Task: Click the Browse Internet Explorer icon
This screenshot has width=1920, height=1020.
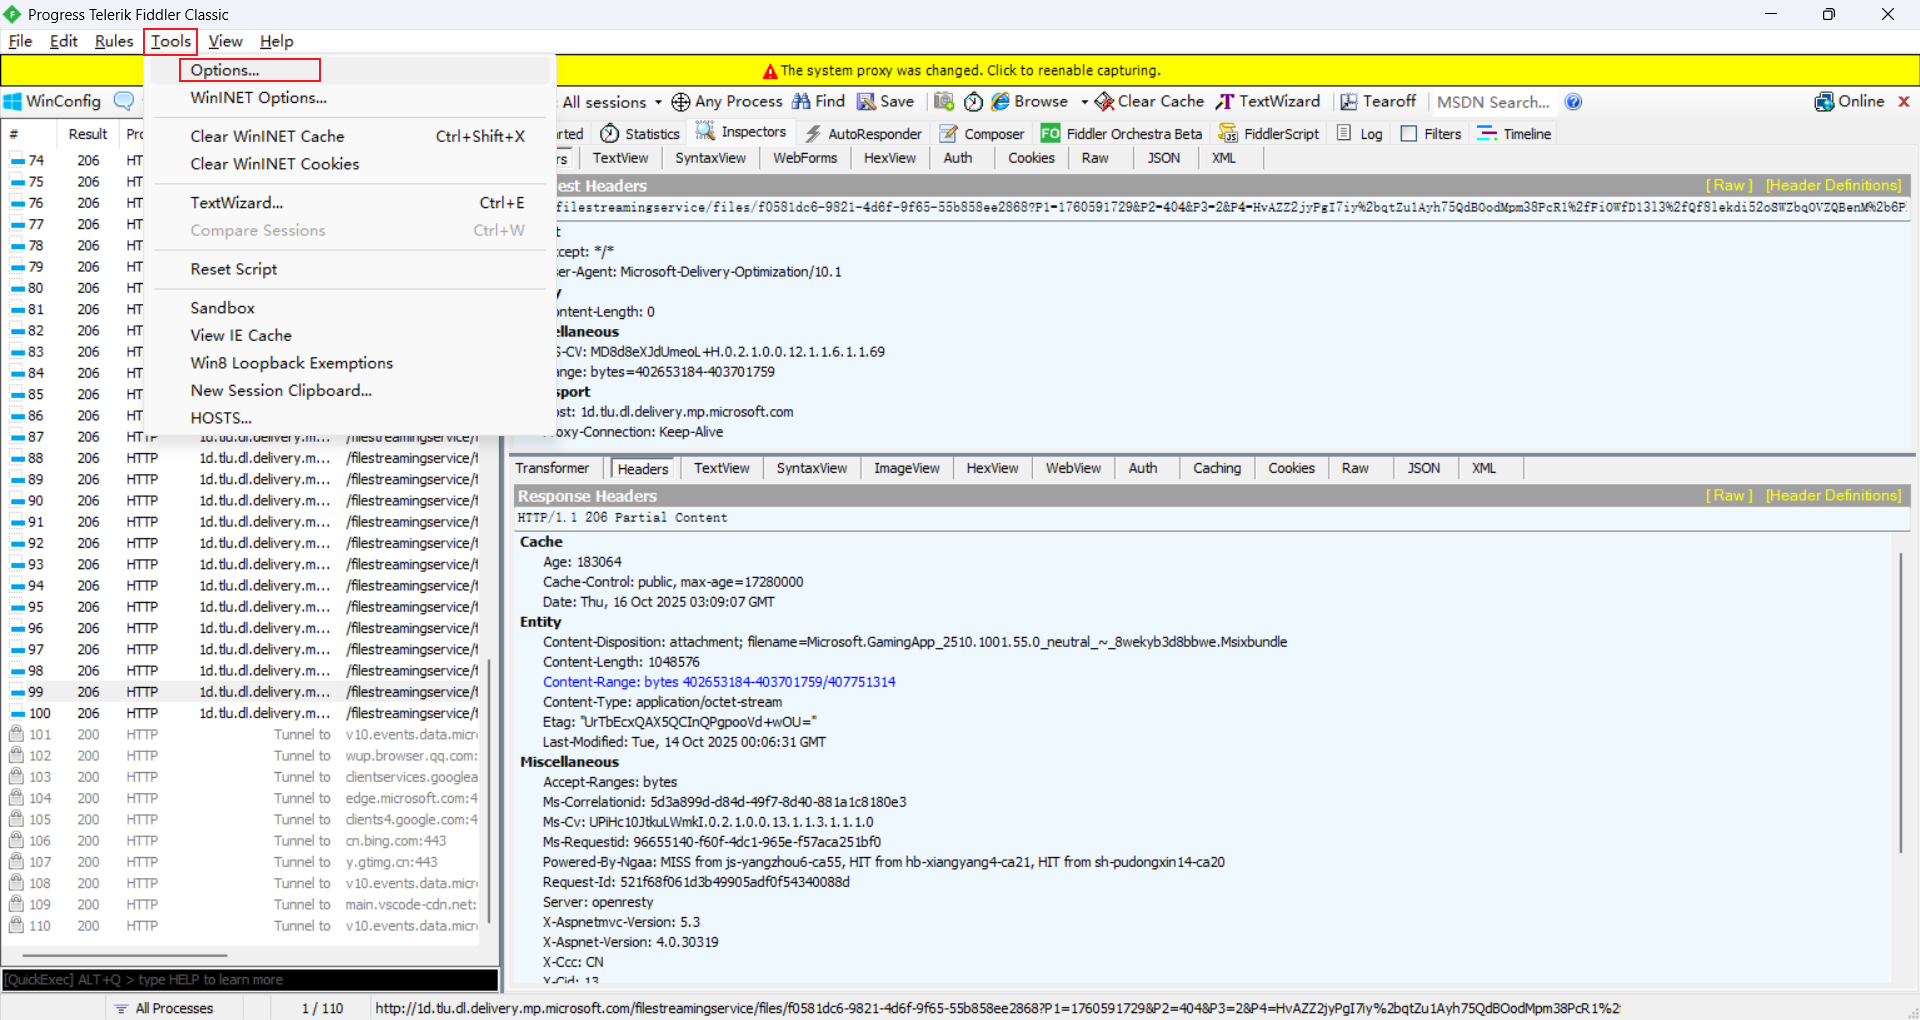Action: tap(1000, 102)
